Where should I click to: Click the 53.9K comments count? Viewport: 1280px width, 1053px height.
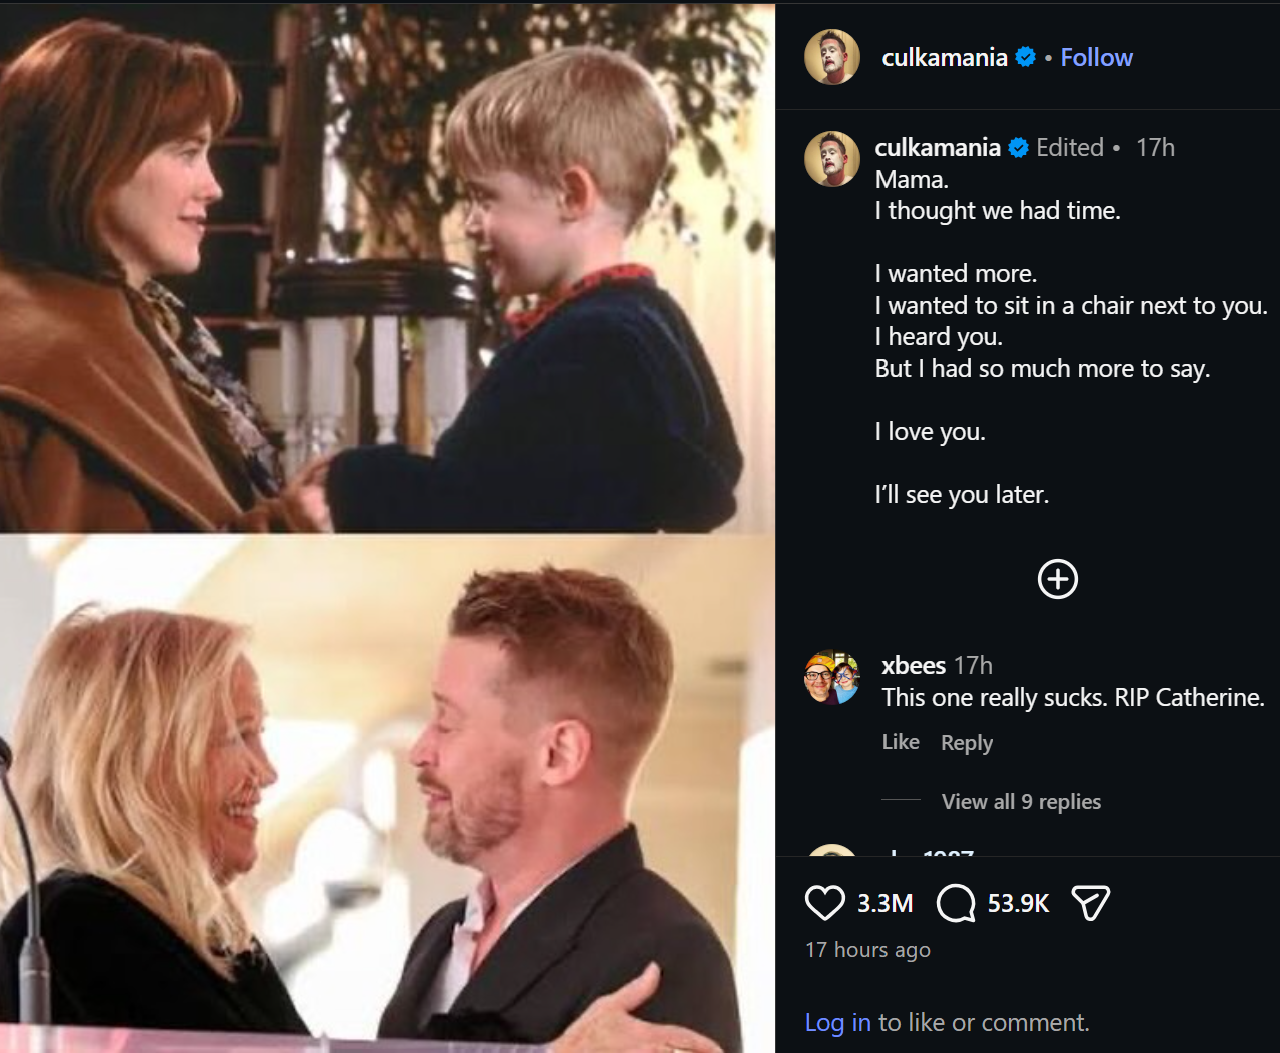click(1018, 903)
